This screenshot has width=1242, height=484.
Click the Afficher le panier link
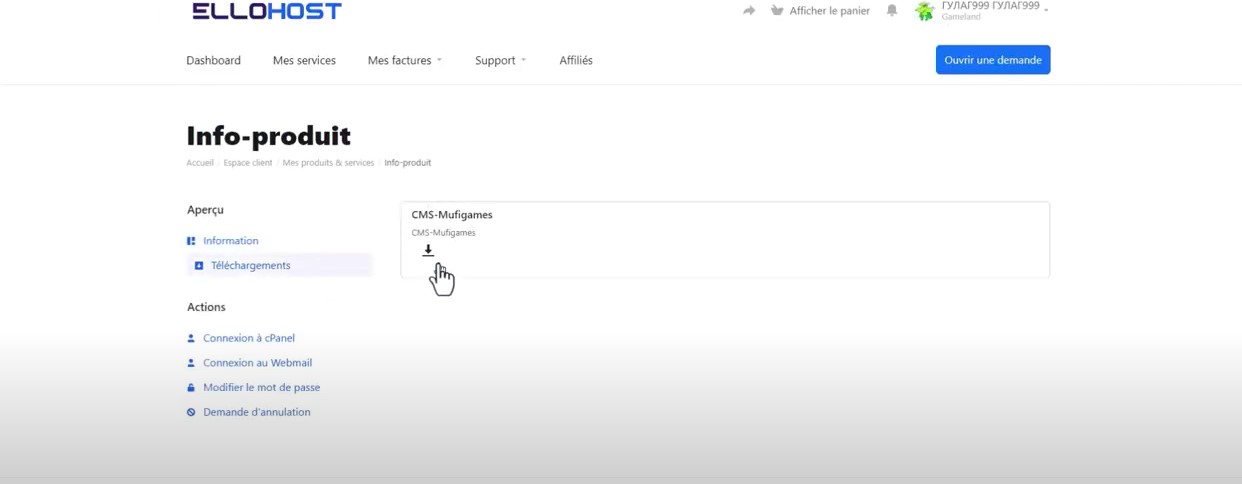click(x=829, y=11)
